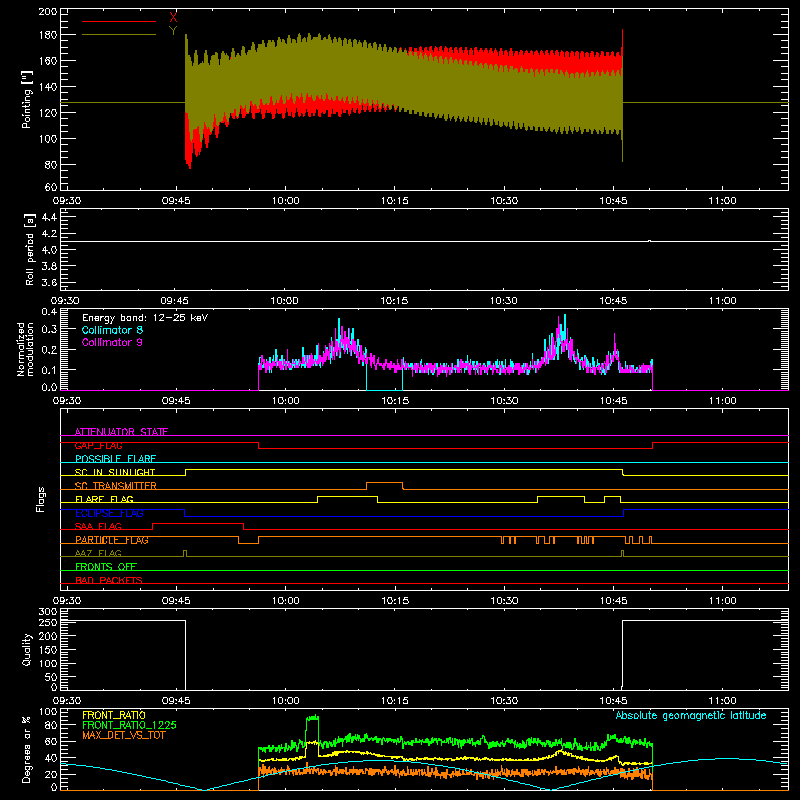Click the "Degrees or %" axis title
The image size is (800, 800).
pos(27,749)
